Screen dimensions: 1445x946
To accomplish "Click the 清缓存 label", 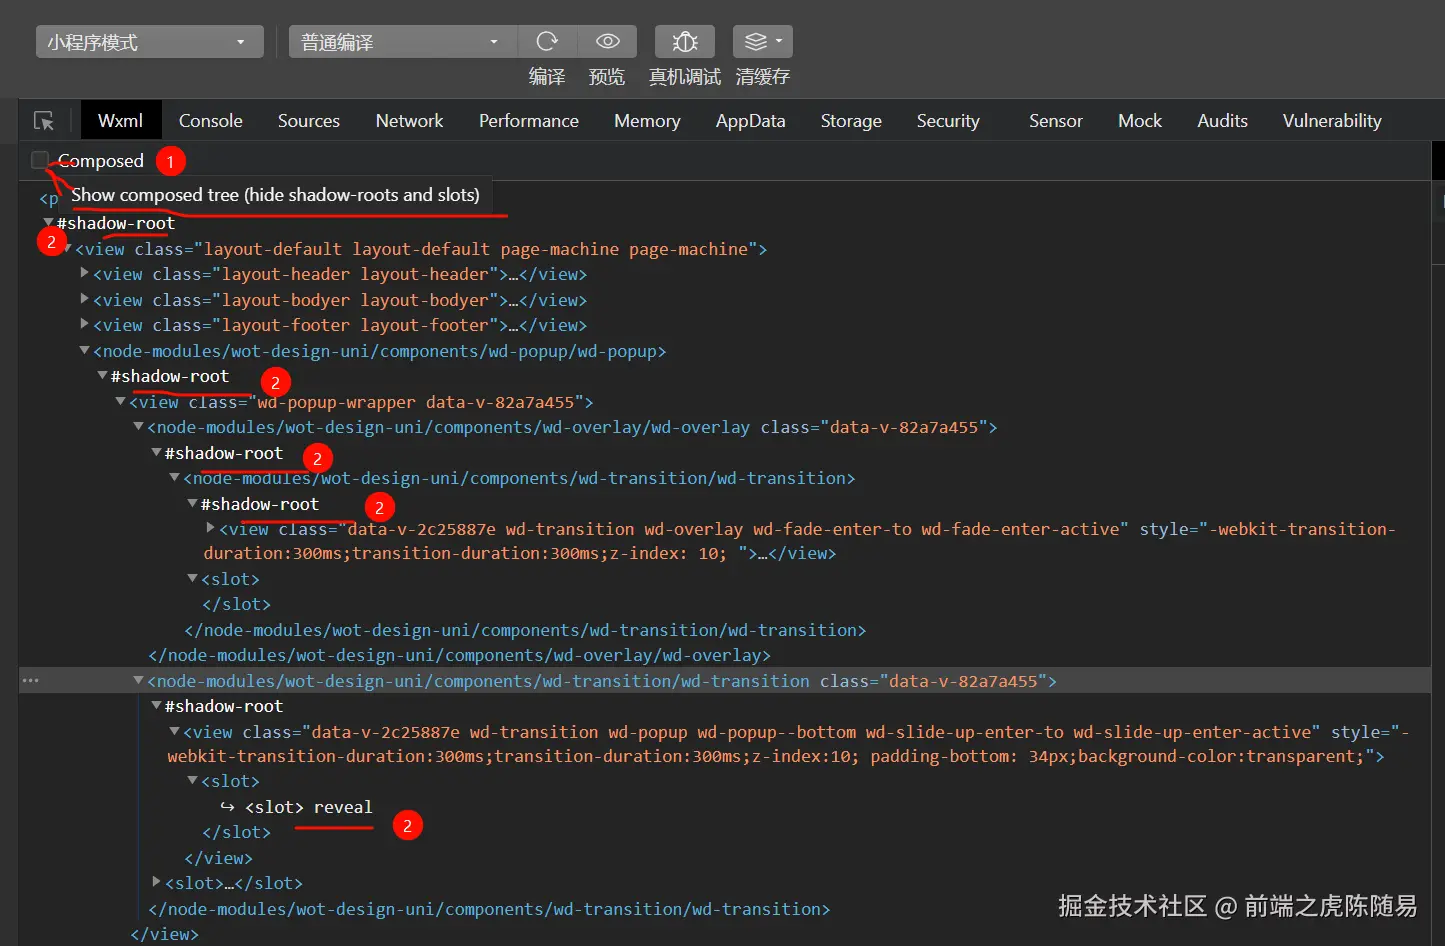I will [763, 77].
